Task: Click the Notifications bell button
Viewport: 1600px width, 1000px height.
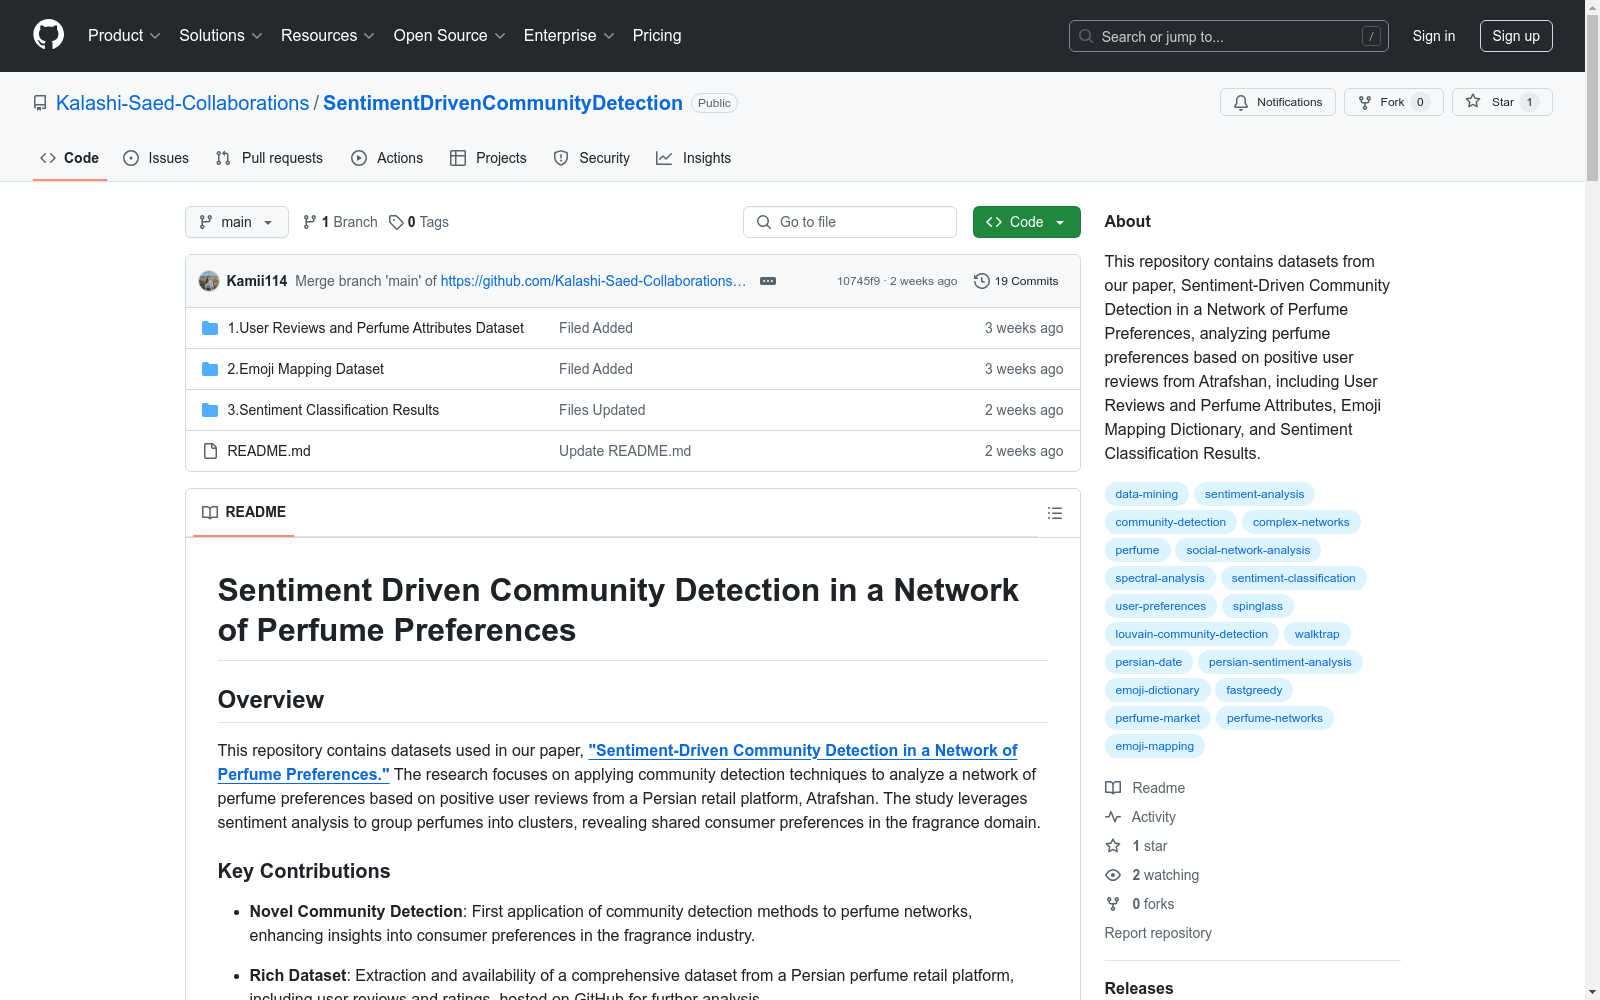Action: pyautogui.click(x=1278, y=102)
